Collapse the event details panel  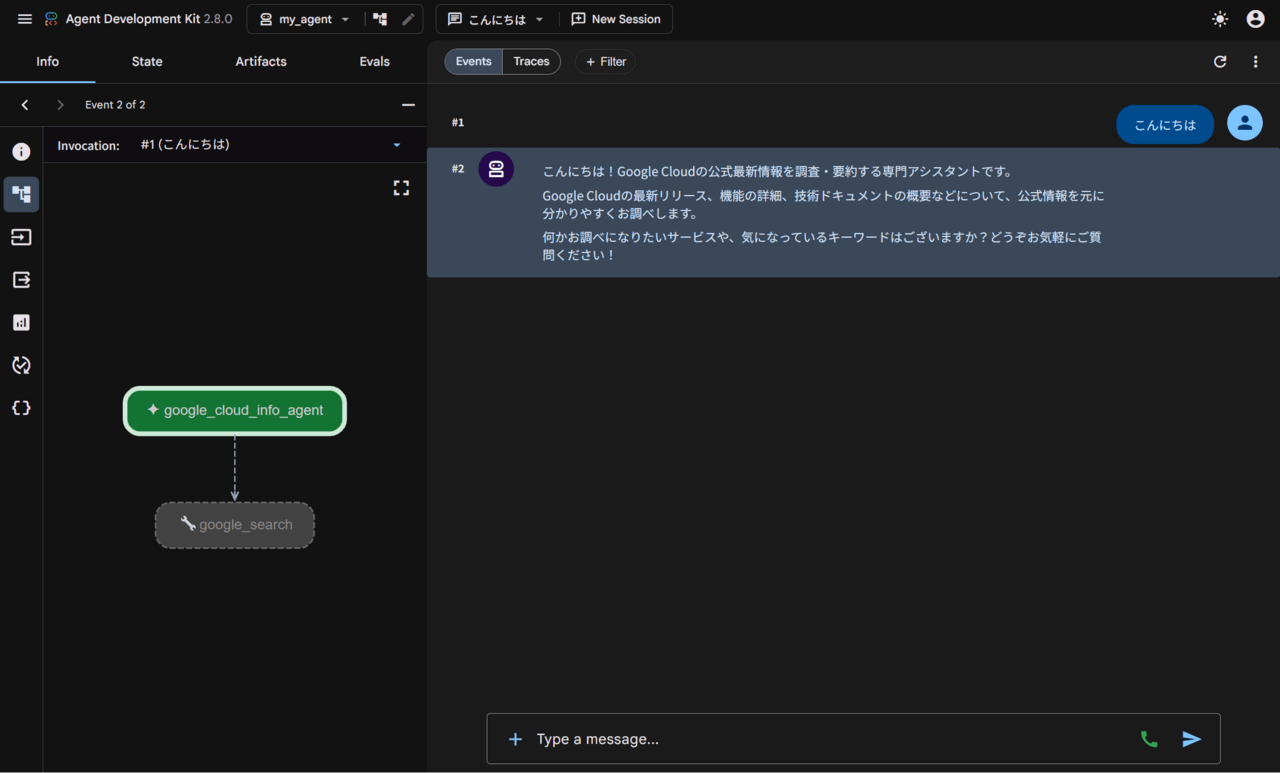click(x=408, y=105)
